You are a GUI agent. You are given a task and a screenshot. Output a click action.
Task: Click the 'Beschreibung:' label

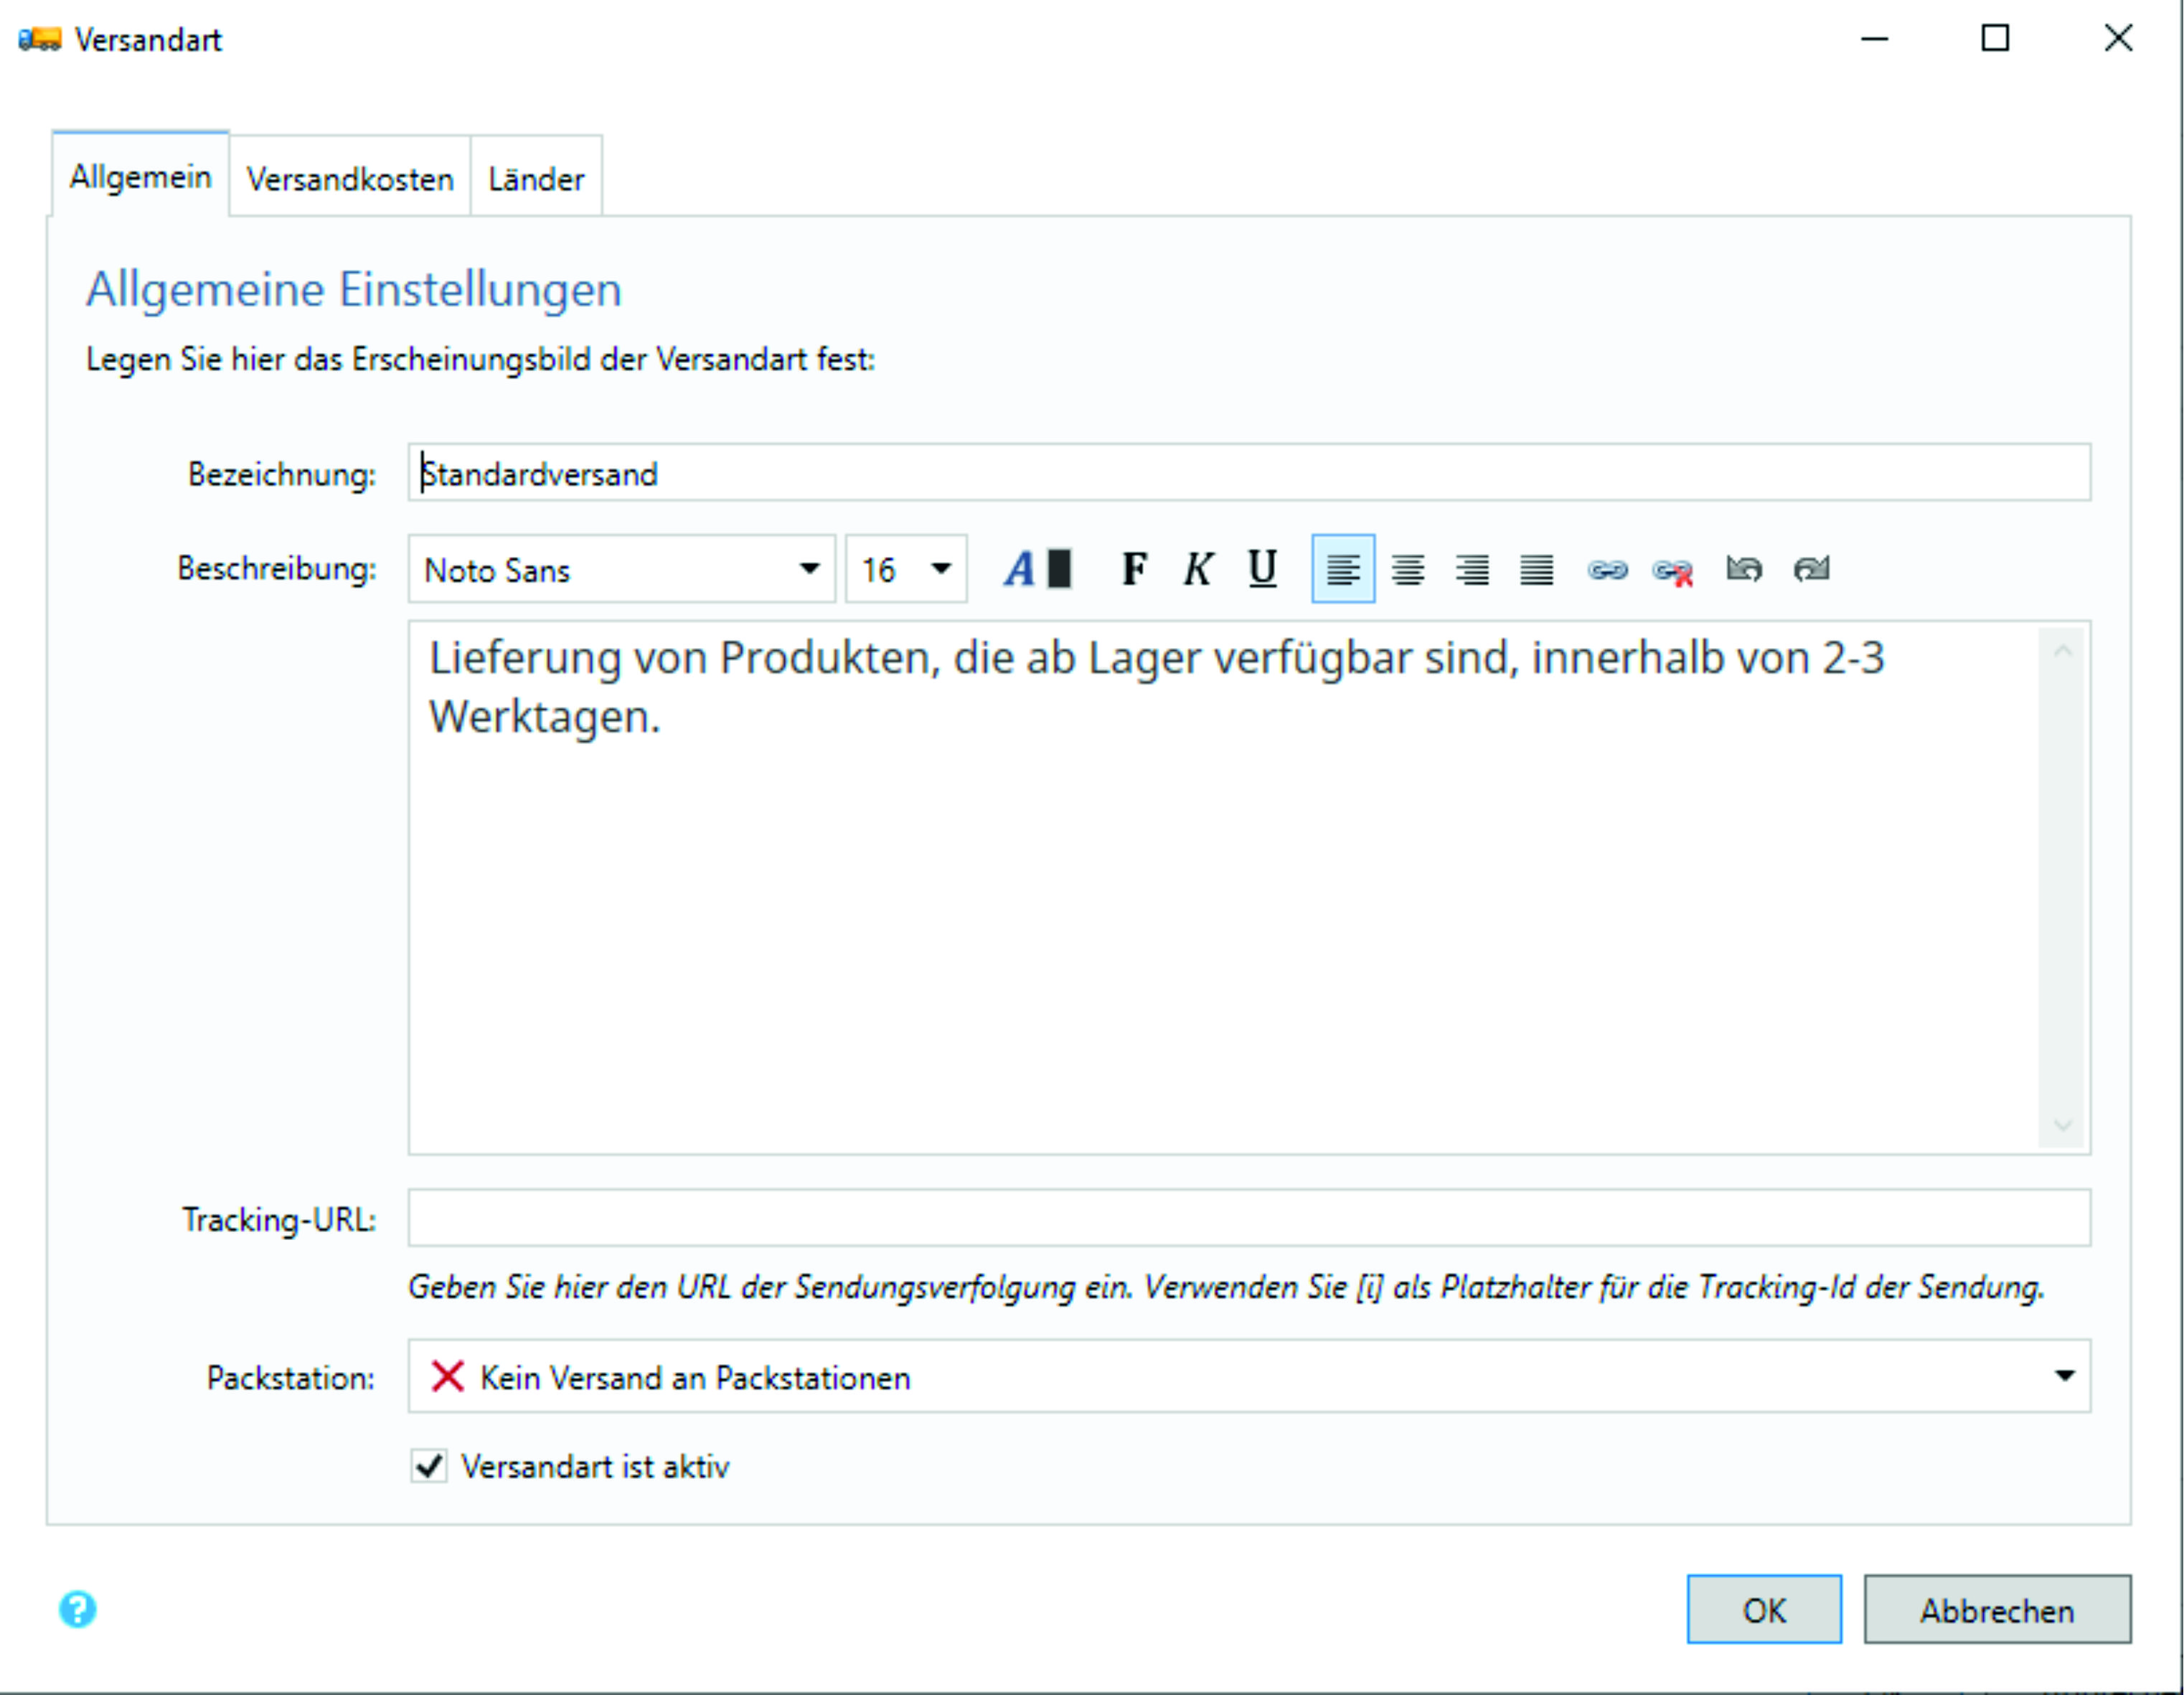[x=277, y=568]
